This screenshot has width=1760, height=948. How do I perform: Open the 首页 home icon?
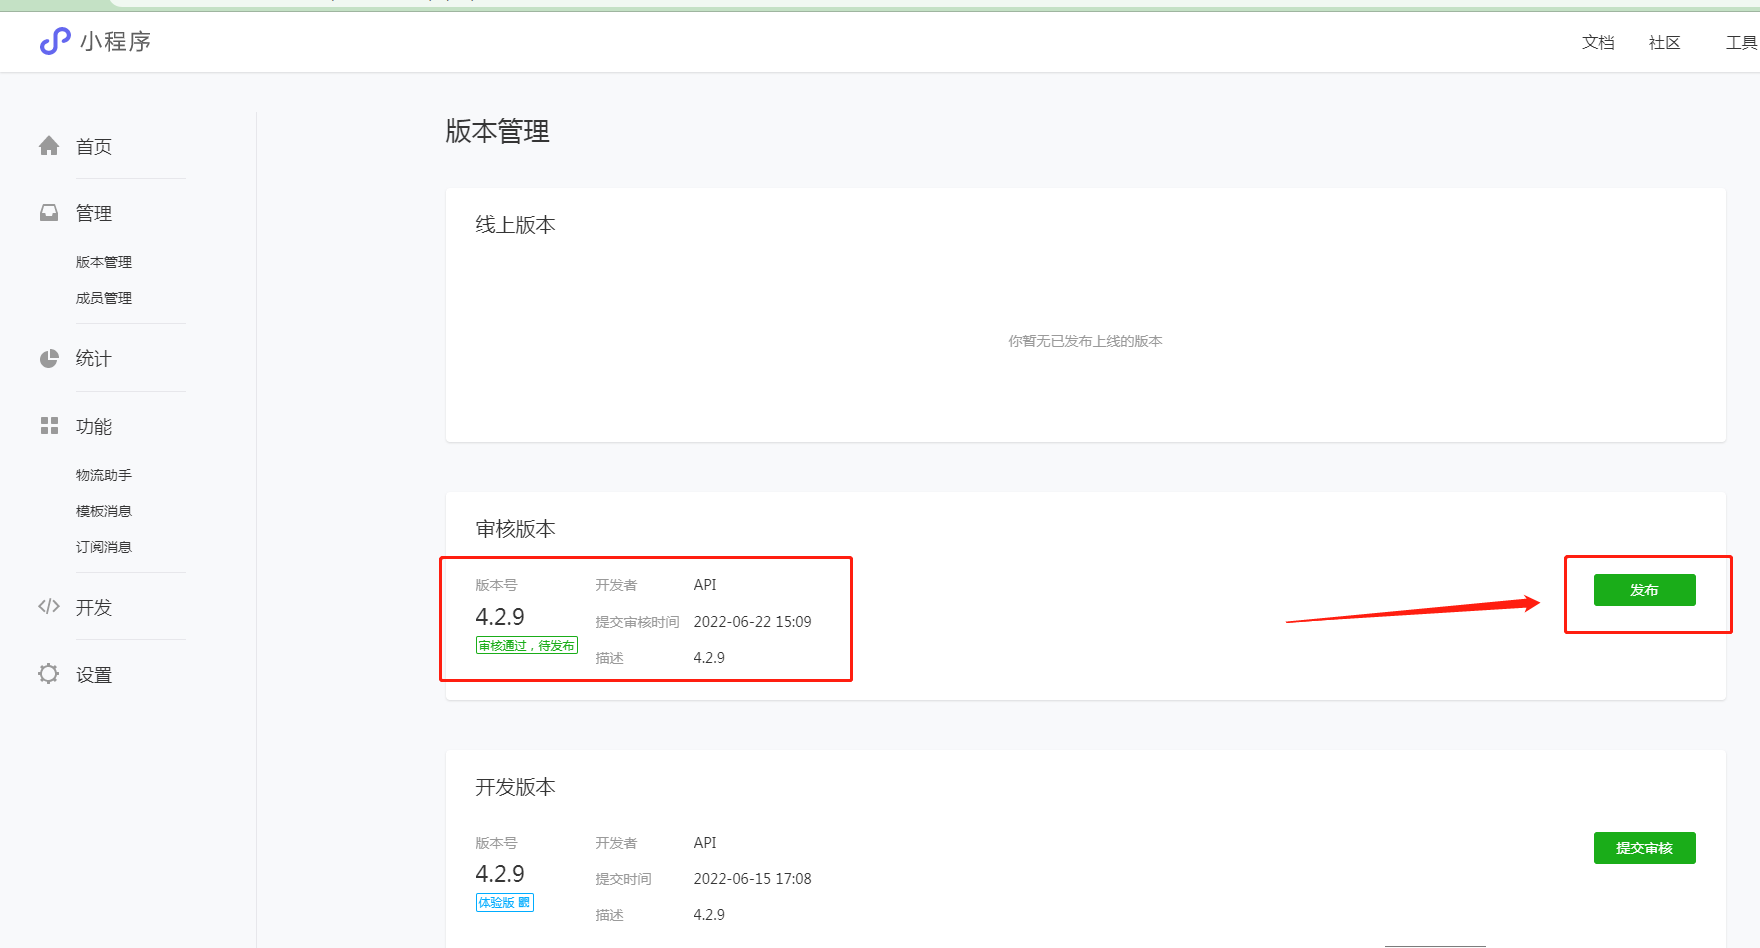click(49, 146)
